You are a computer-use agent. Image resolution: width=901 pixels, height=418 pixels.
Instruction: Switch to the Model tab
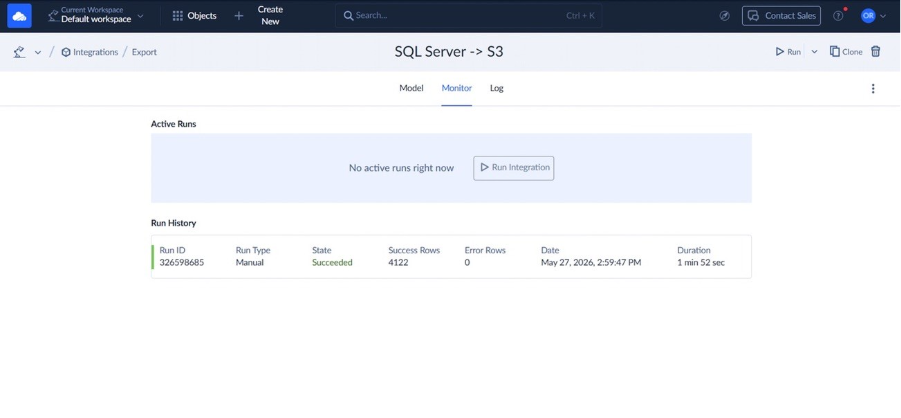coord(411,88)
